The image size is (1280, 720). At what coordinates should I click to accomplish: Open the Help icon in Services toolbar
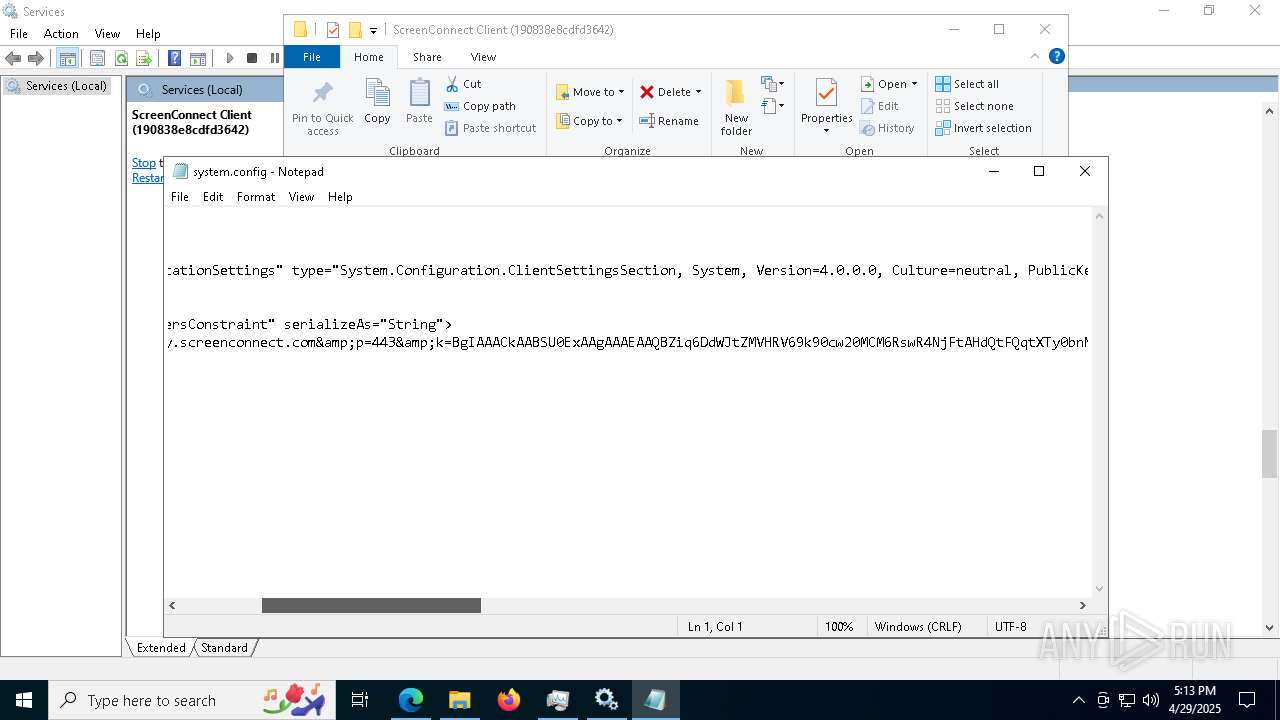pos(174,59)
